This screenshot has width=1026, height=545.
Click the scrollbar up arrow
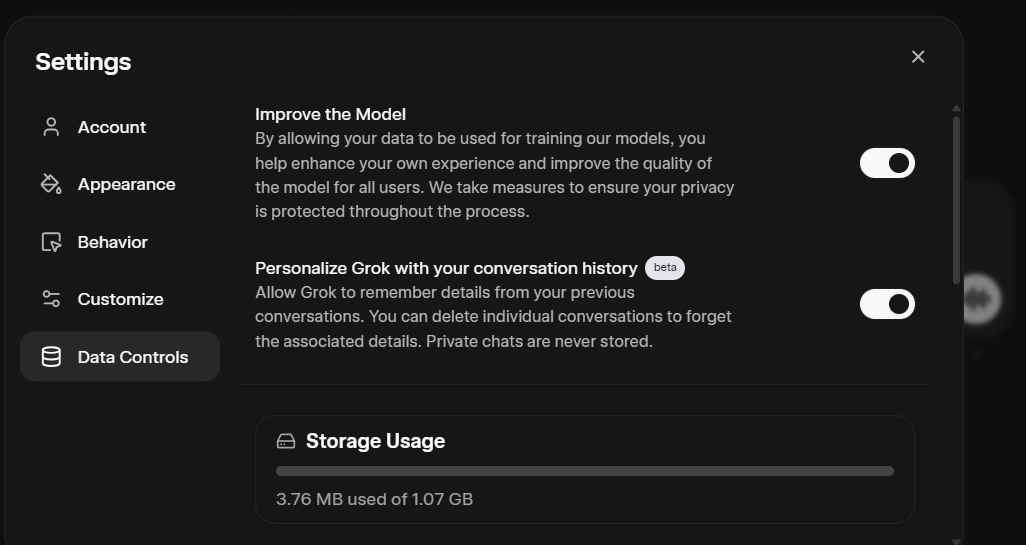tap(956, 108)
